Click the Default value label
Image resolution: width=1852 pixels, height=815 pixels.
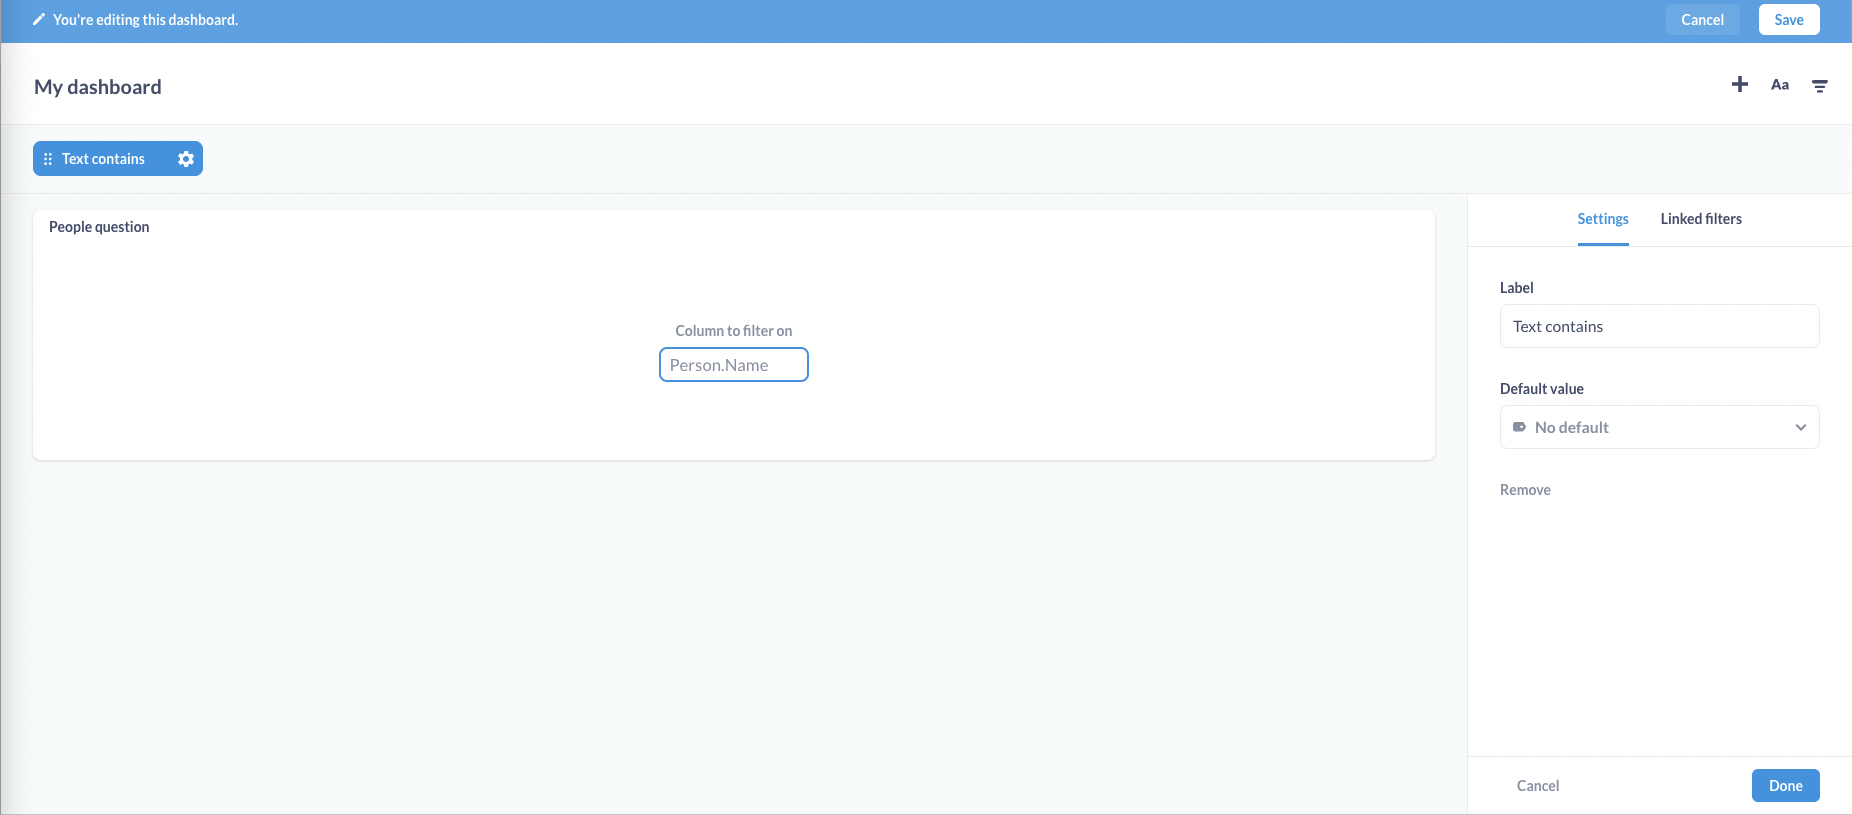point(1542,389)
